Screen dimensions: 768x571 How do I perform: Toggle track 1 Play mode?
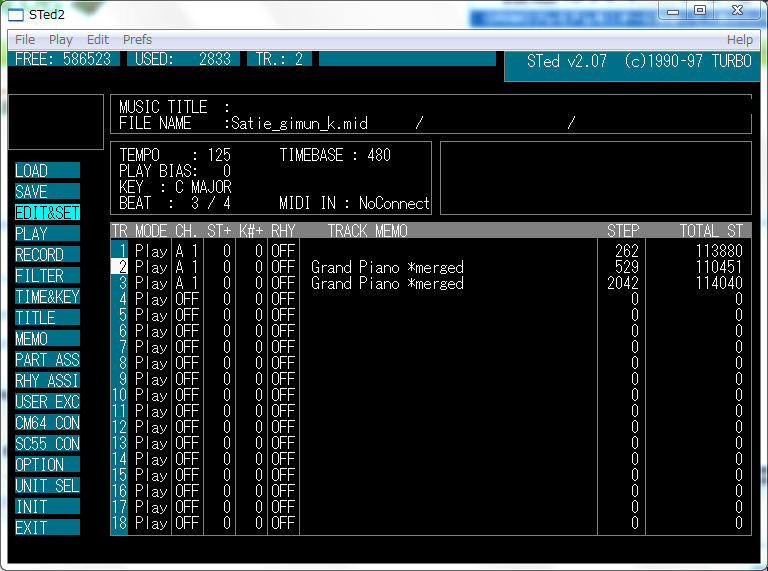point(151,252)
